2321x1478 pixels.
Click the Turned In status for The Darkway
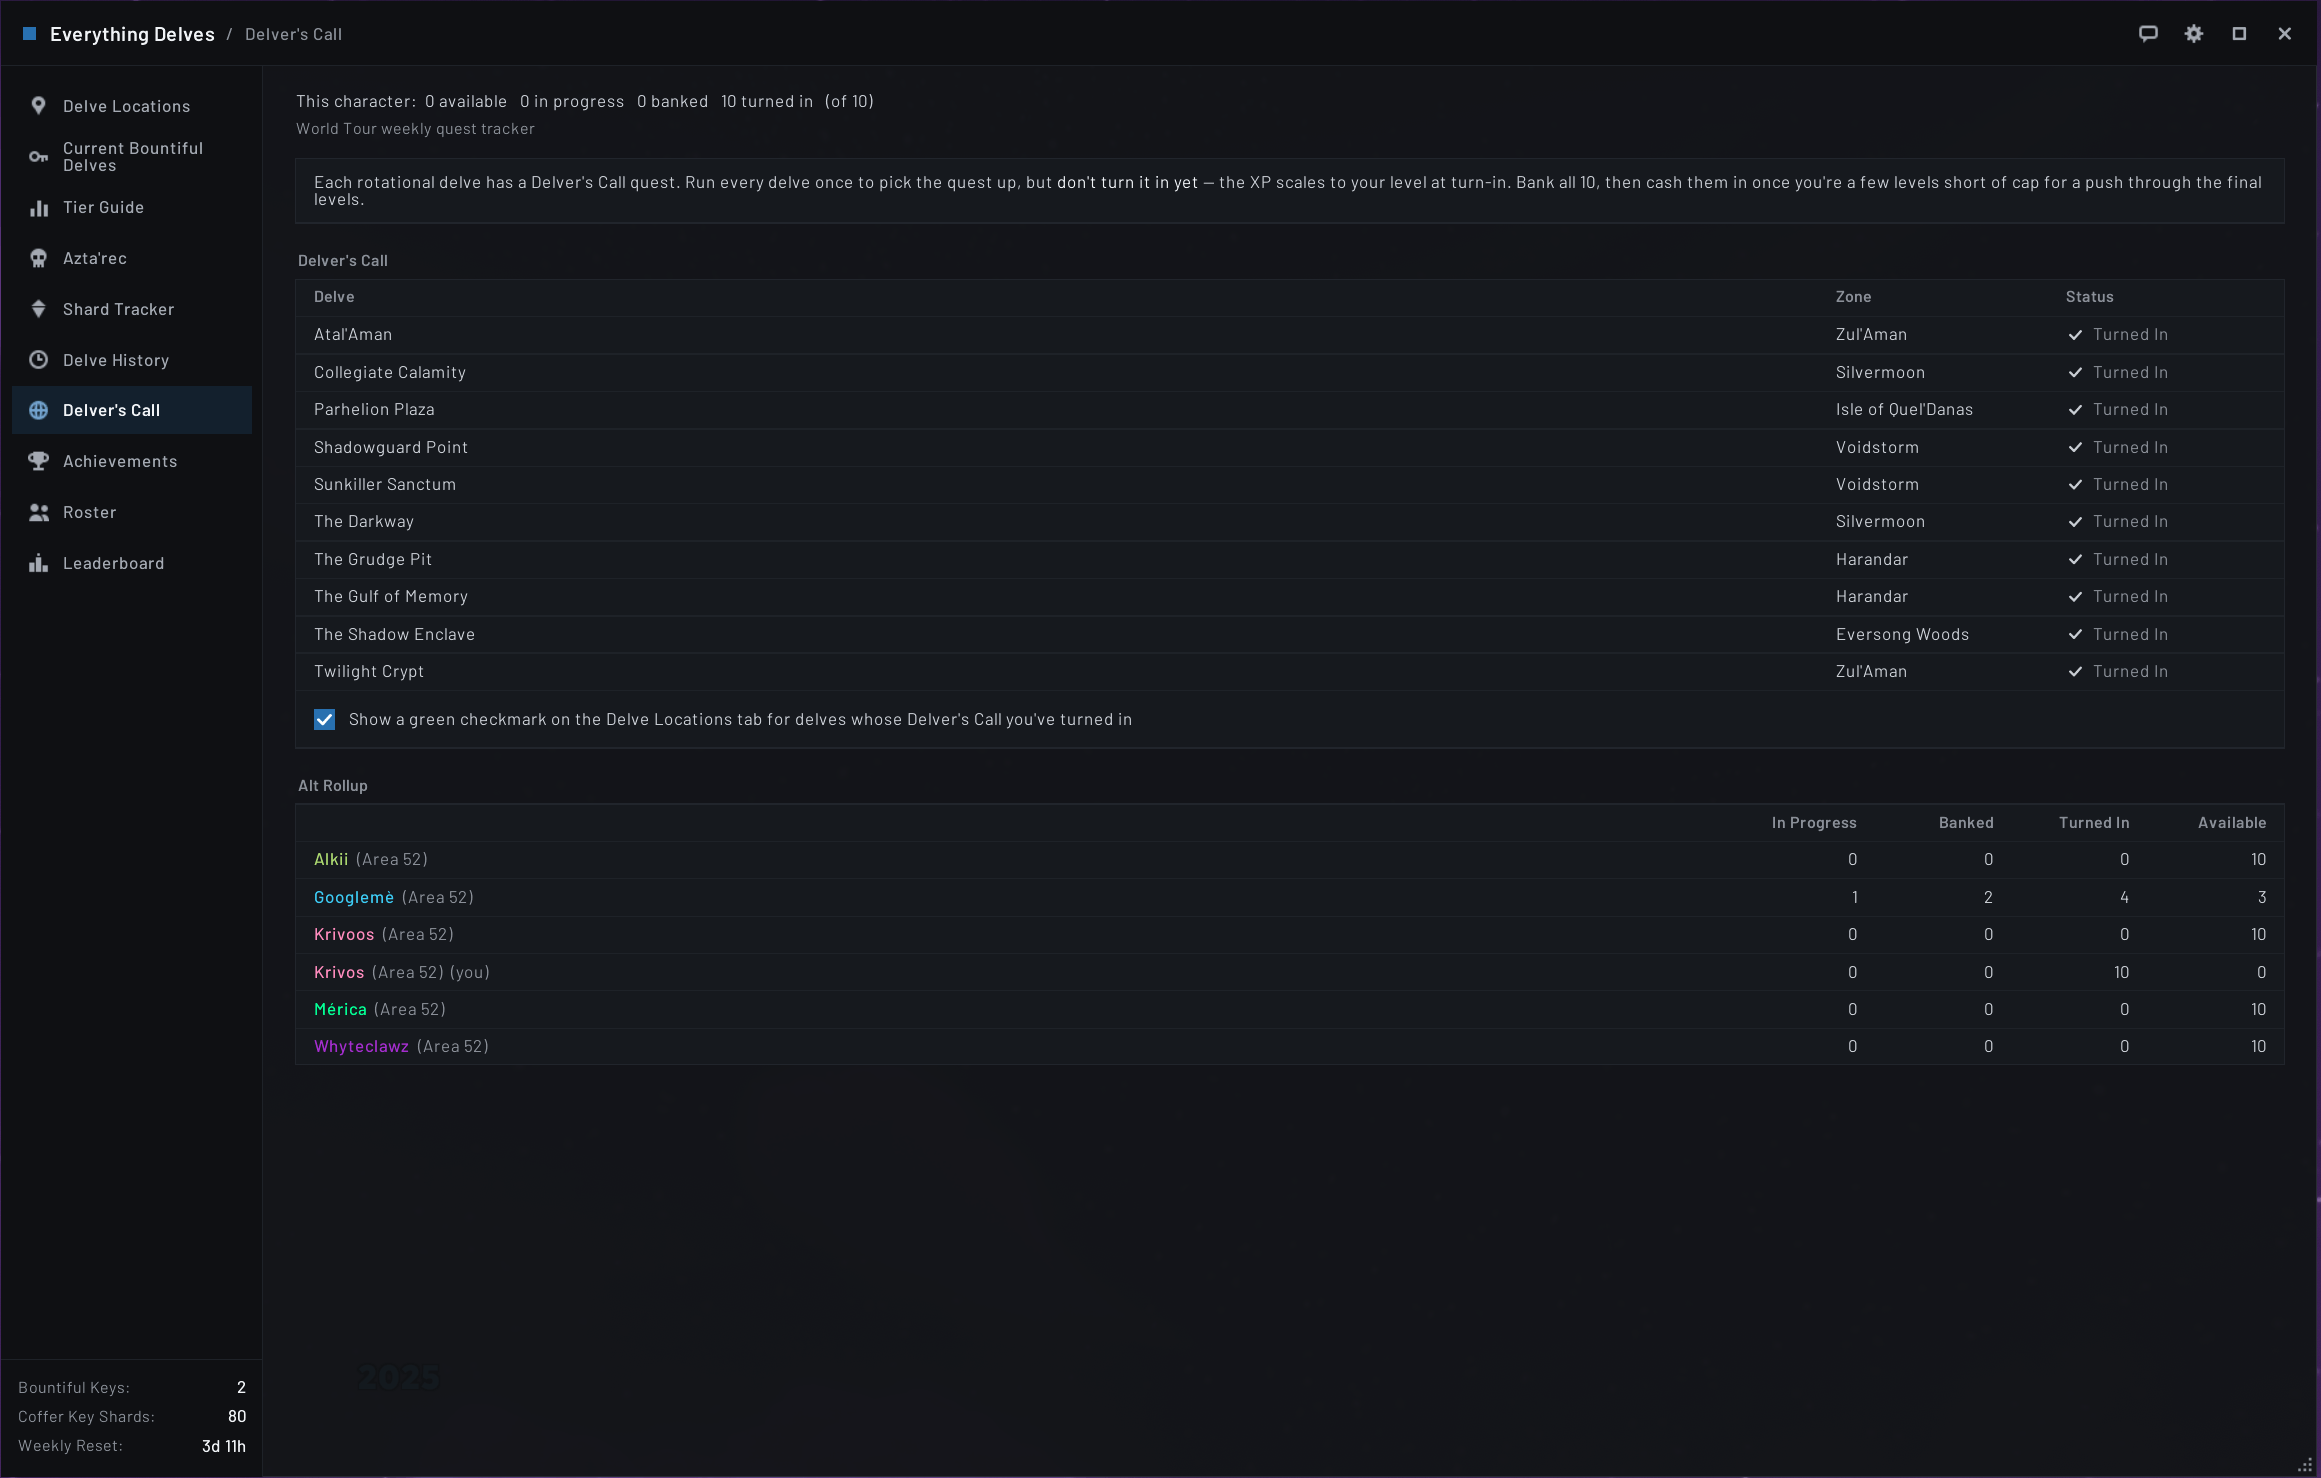click(2118, 522)
